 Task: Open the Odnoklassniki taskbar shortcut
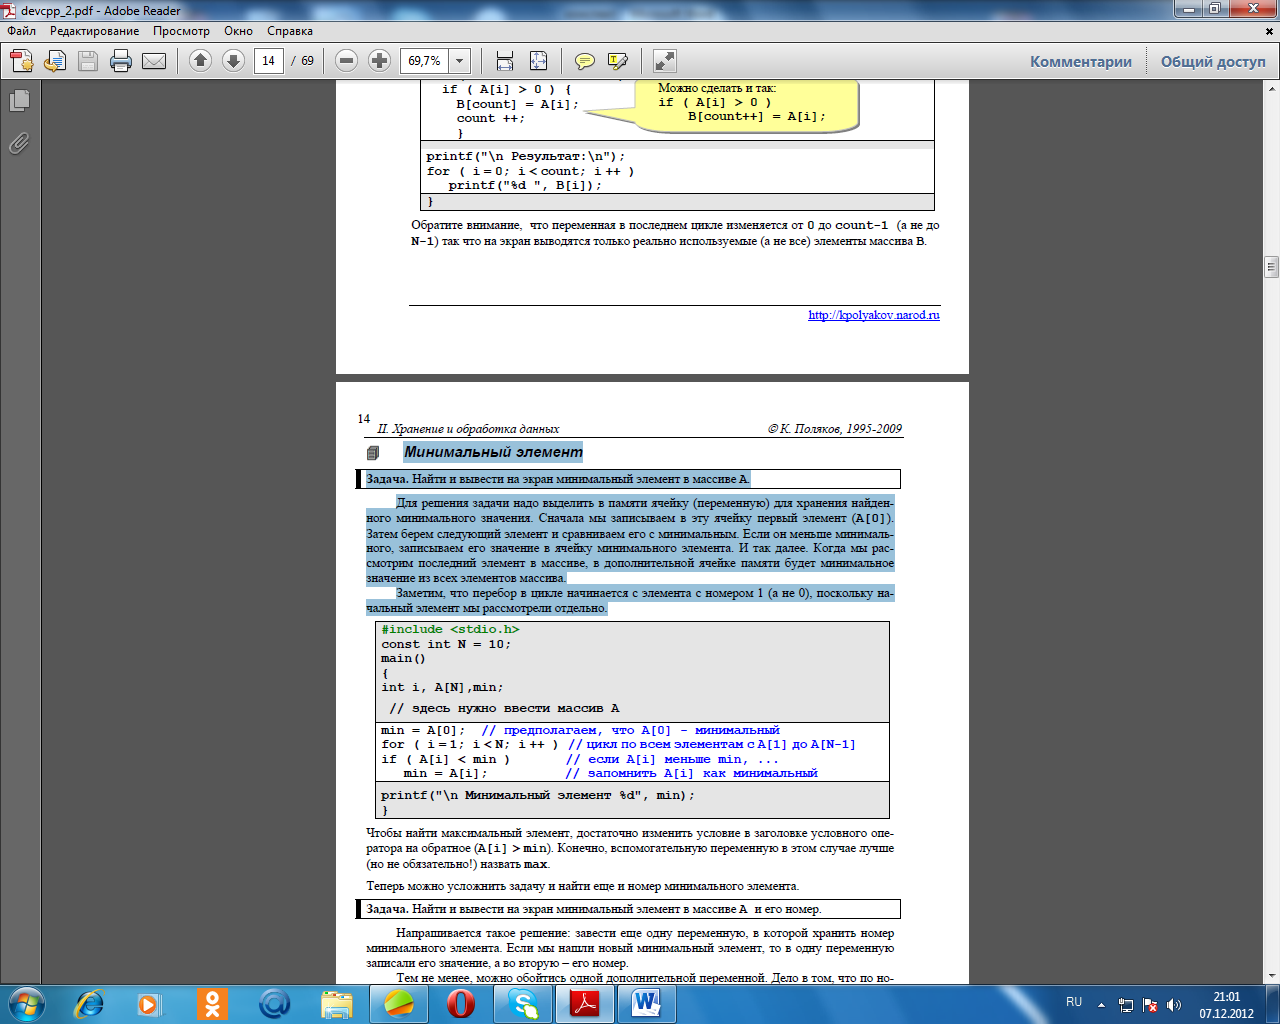(212, 1003)
